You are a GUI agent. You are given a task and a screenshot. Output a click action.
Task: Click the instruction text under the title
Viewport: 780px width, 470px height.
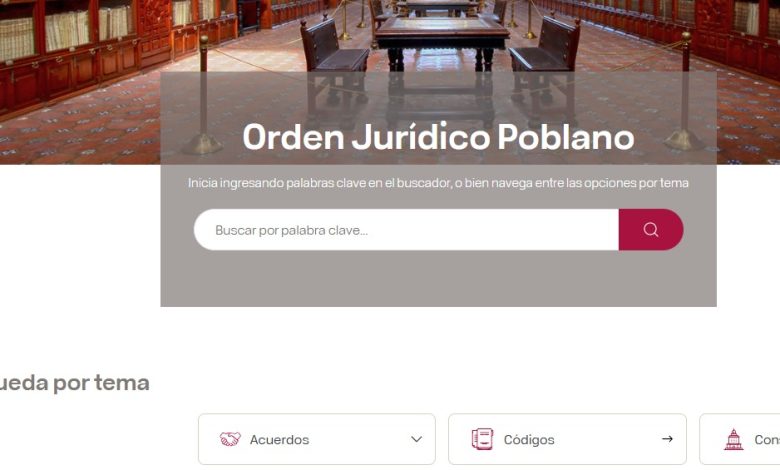tap(438, 183)
